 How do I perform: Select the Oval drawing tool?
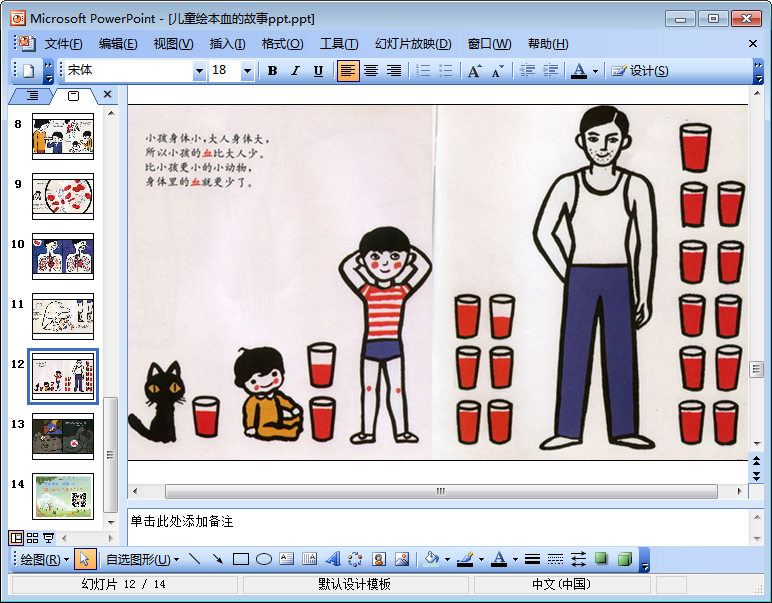click(x=264, y=559)
